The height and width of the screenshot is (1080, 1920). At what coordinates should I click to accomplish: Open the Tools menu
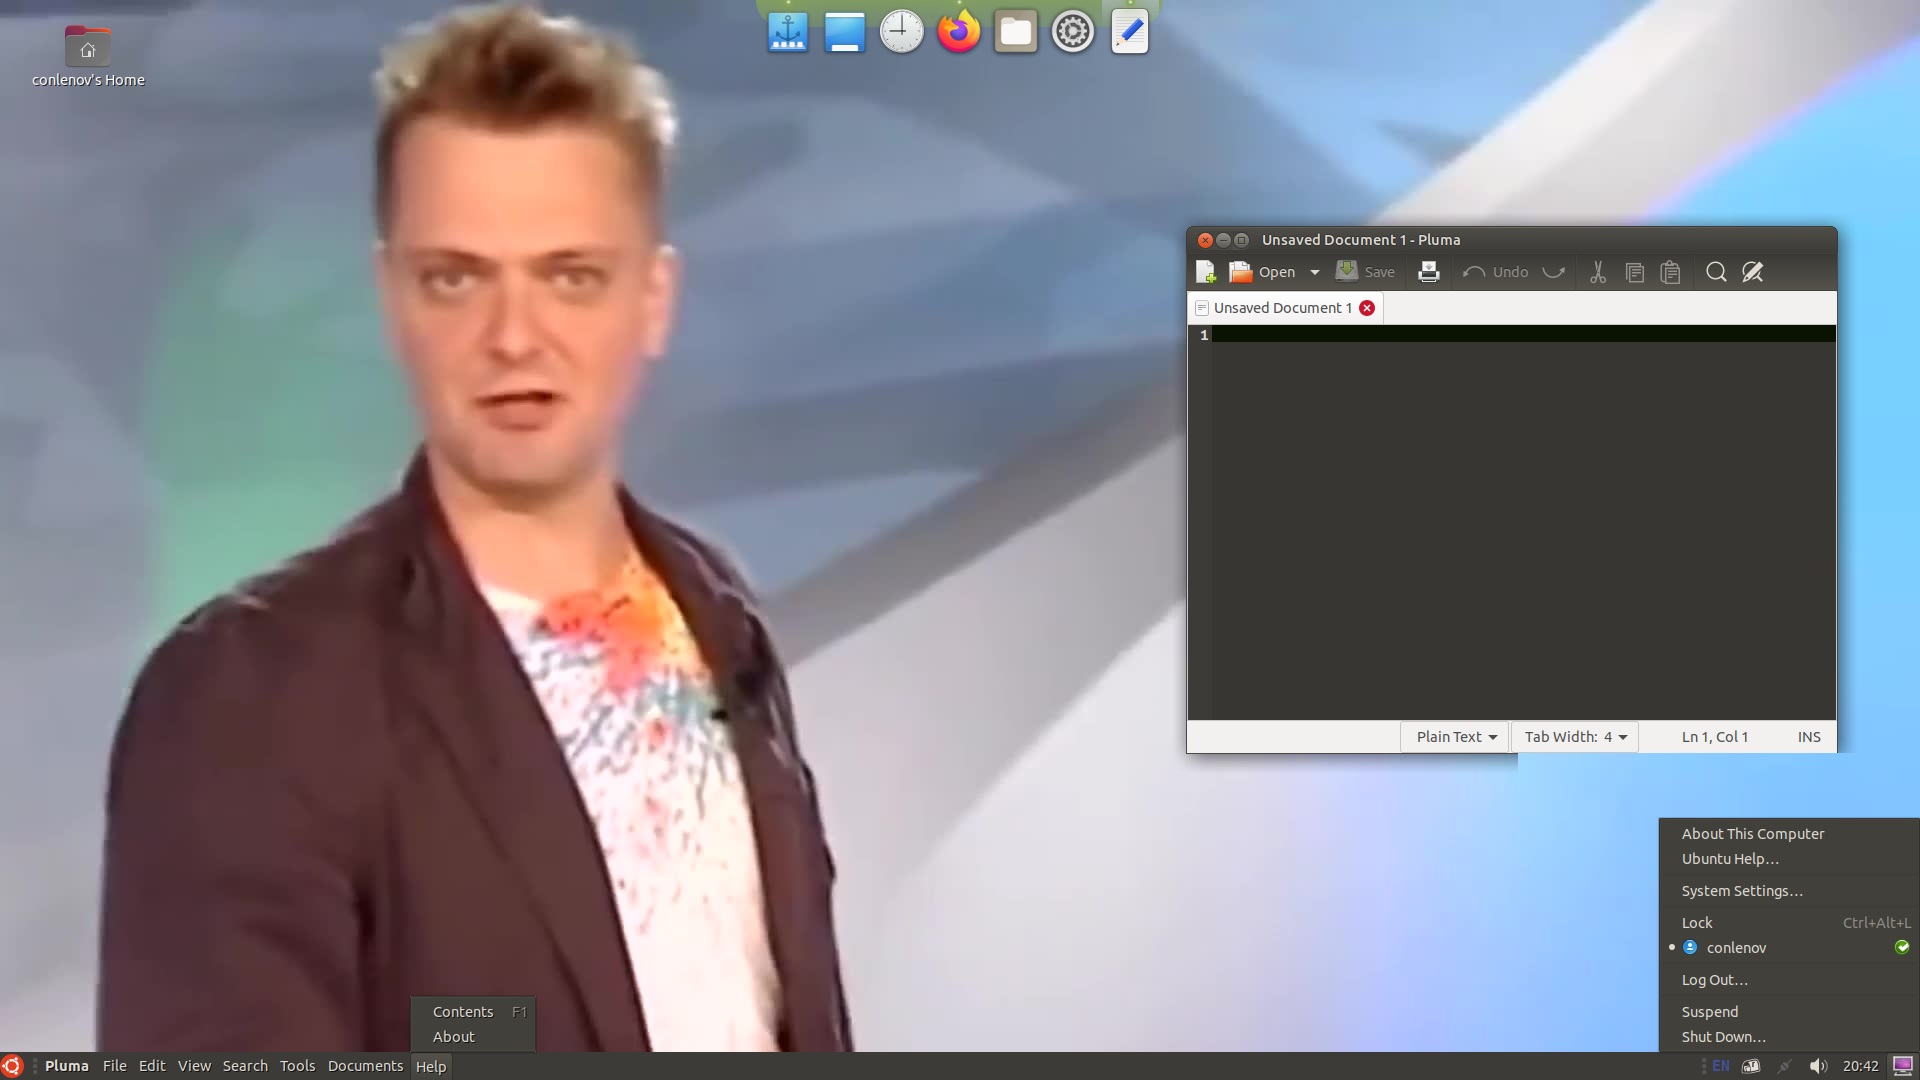tap(297, 1066)
